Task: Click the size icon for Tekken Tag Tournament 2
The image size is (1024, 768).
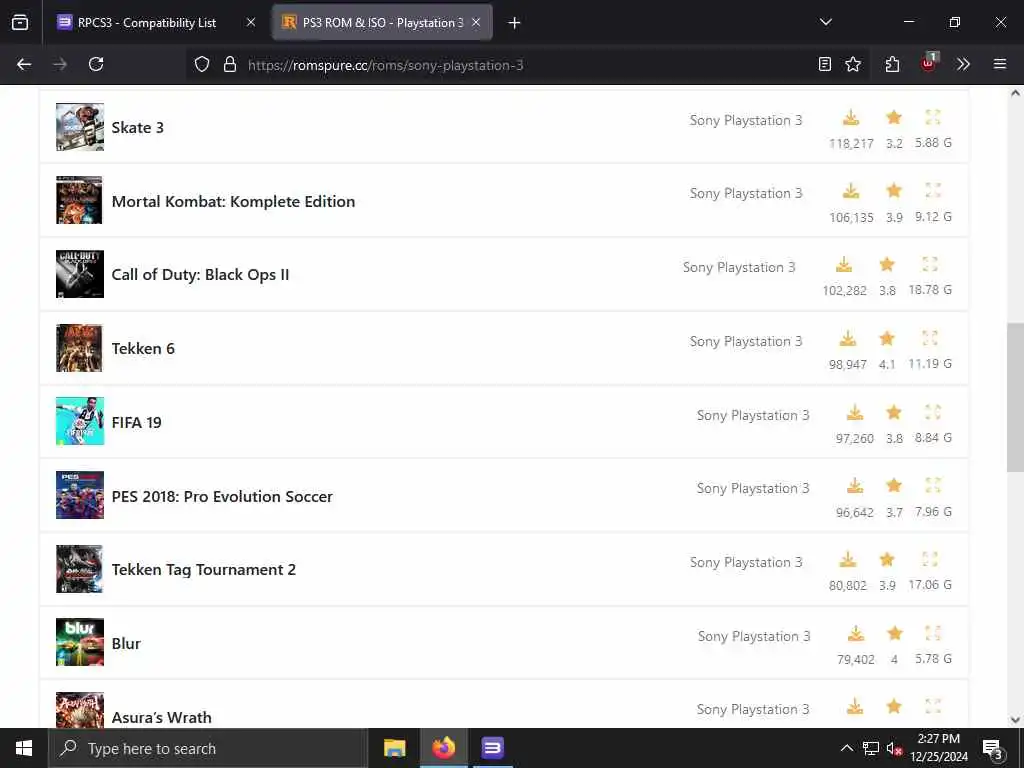Action: 930,560
